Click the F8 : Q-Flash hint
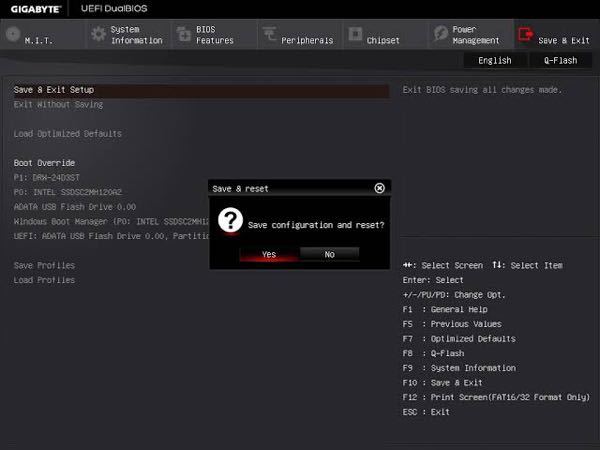Screen dimensions: 600x450 434,353
